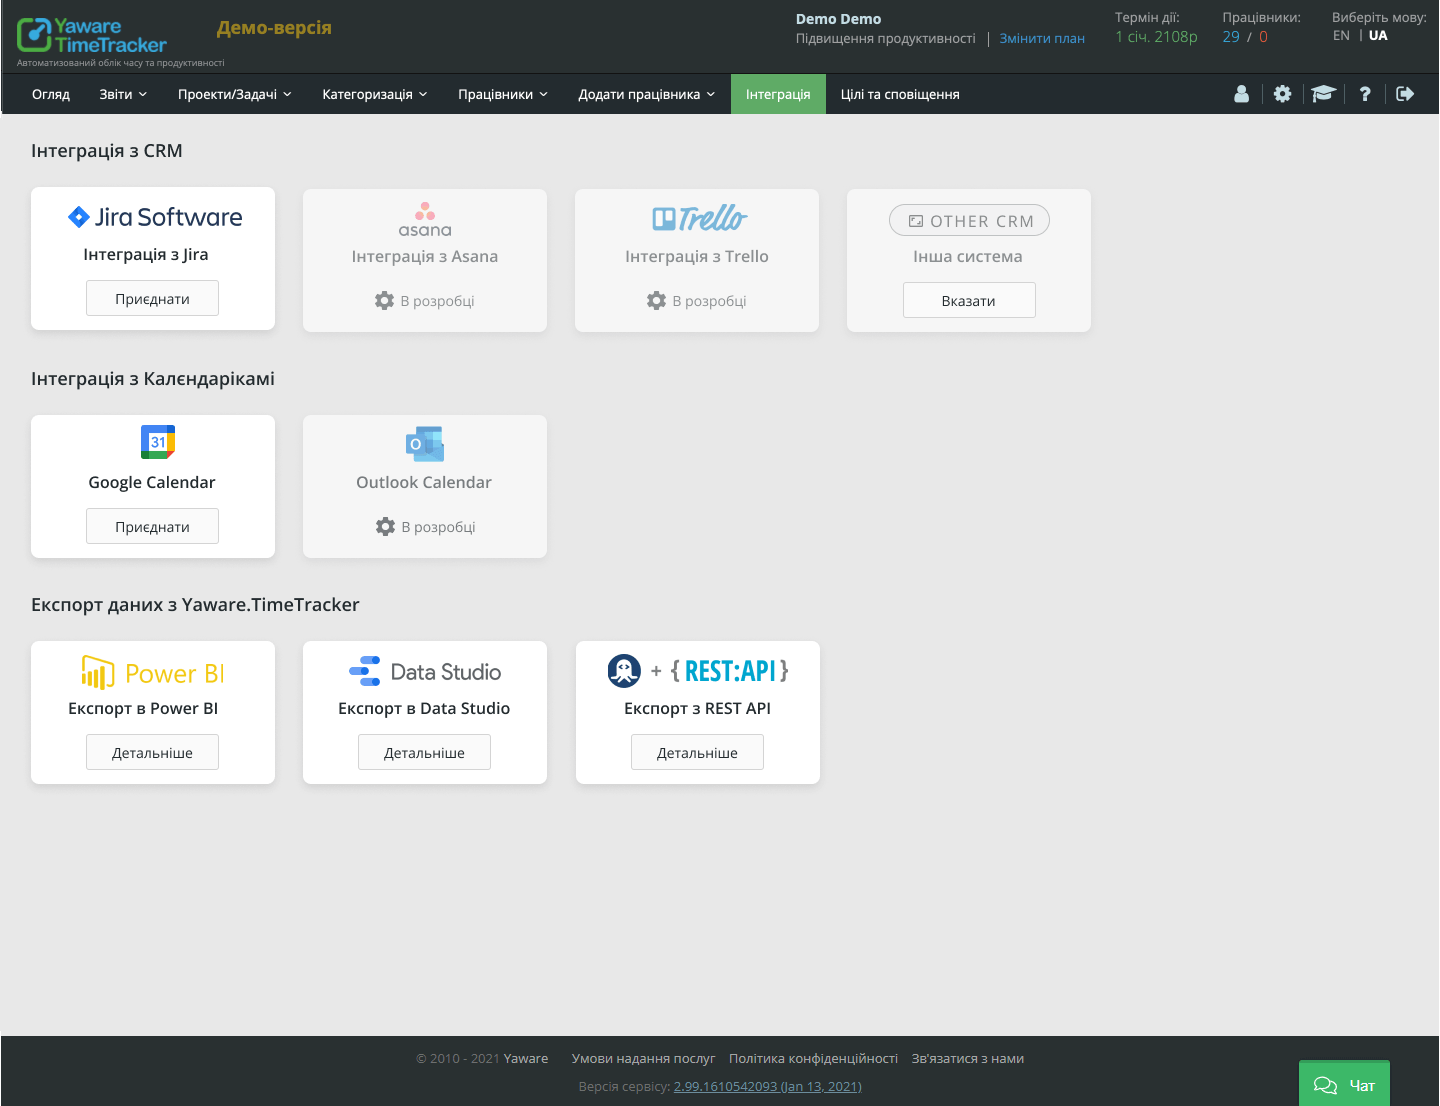
Task: Click the Data Studio icon
Action: [x=364, y=670]
